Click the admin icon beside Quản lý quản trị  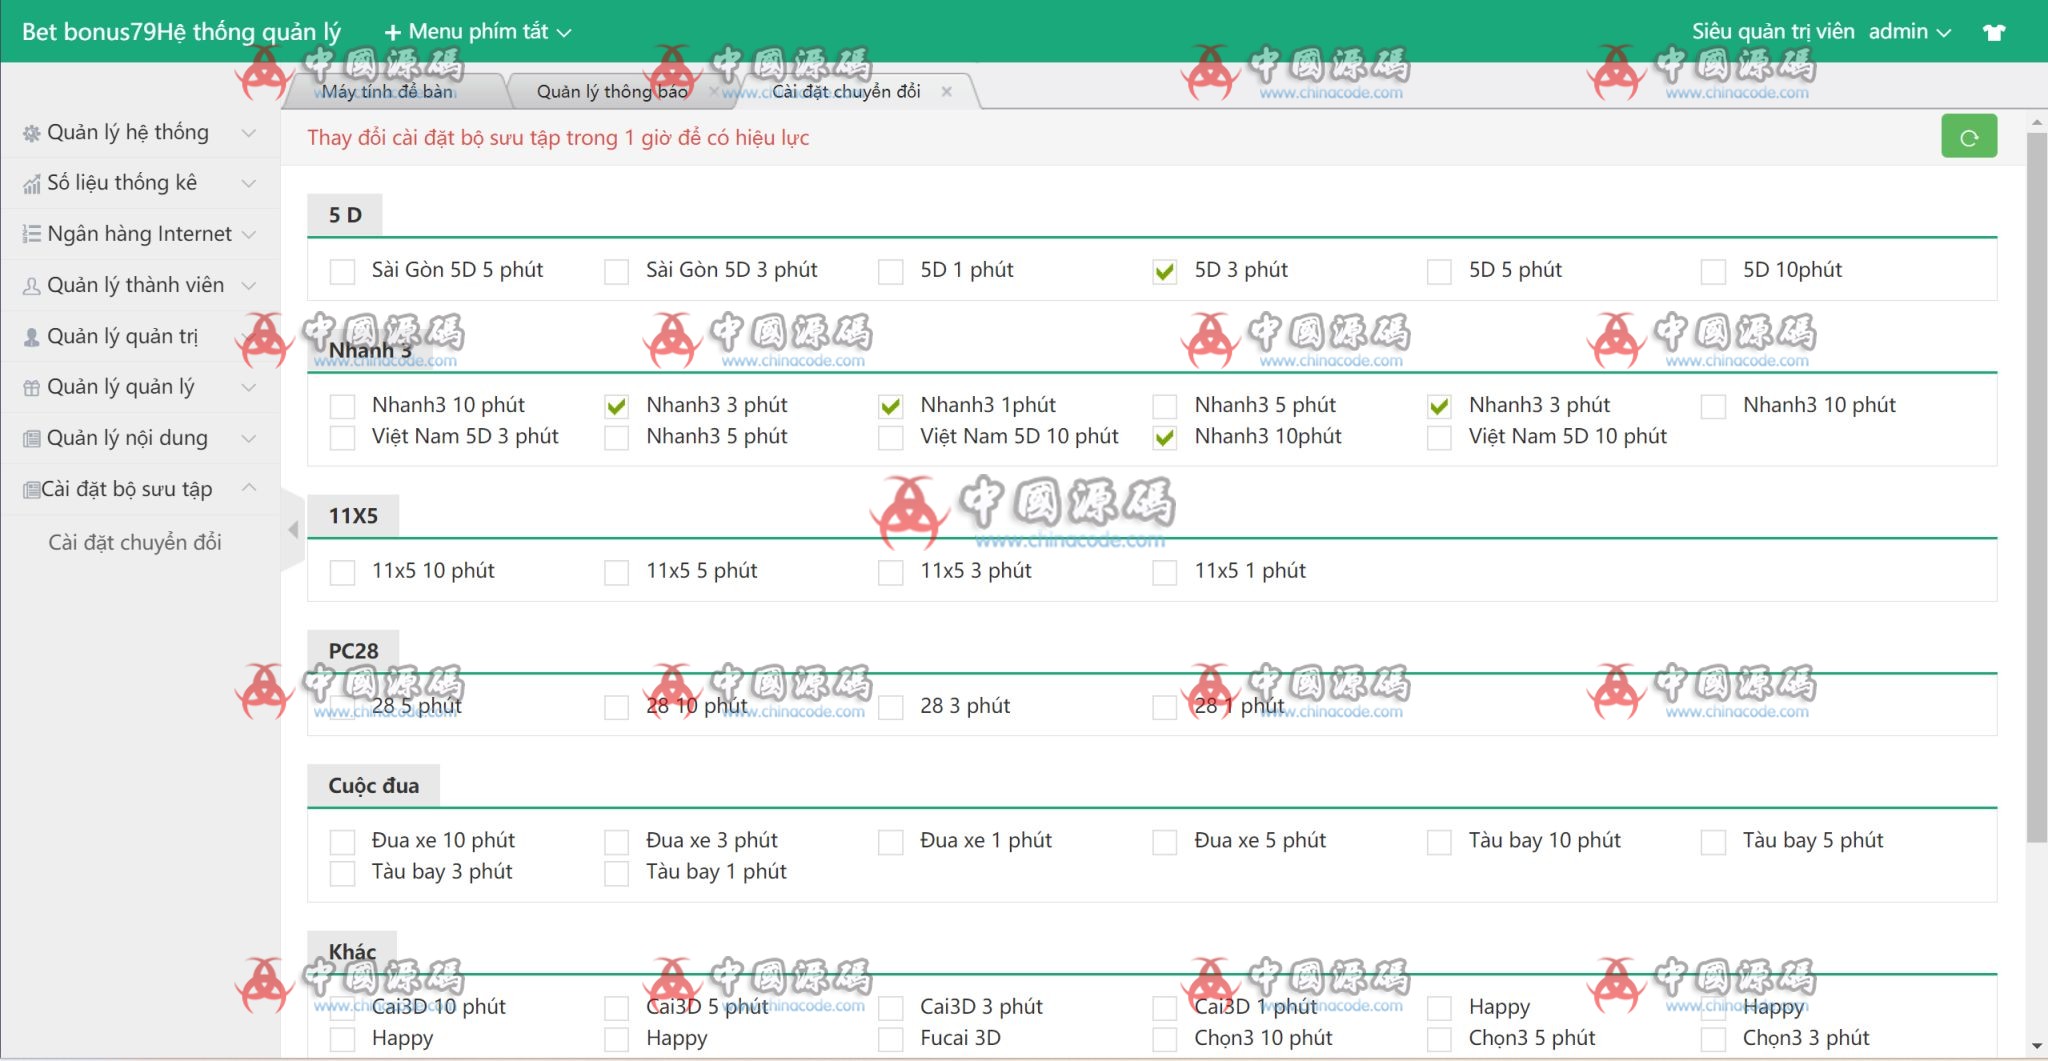click(32, 337)
